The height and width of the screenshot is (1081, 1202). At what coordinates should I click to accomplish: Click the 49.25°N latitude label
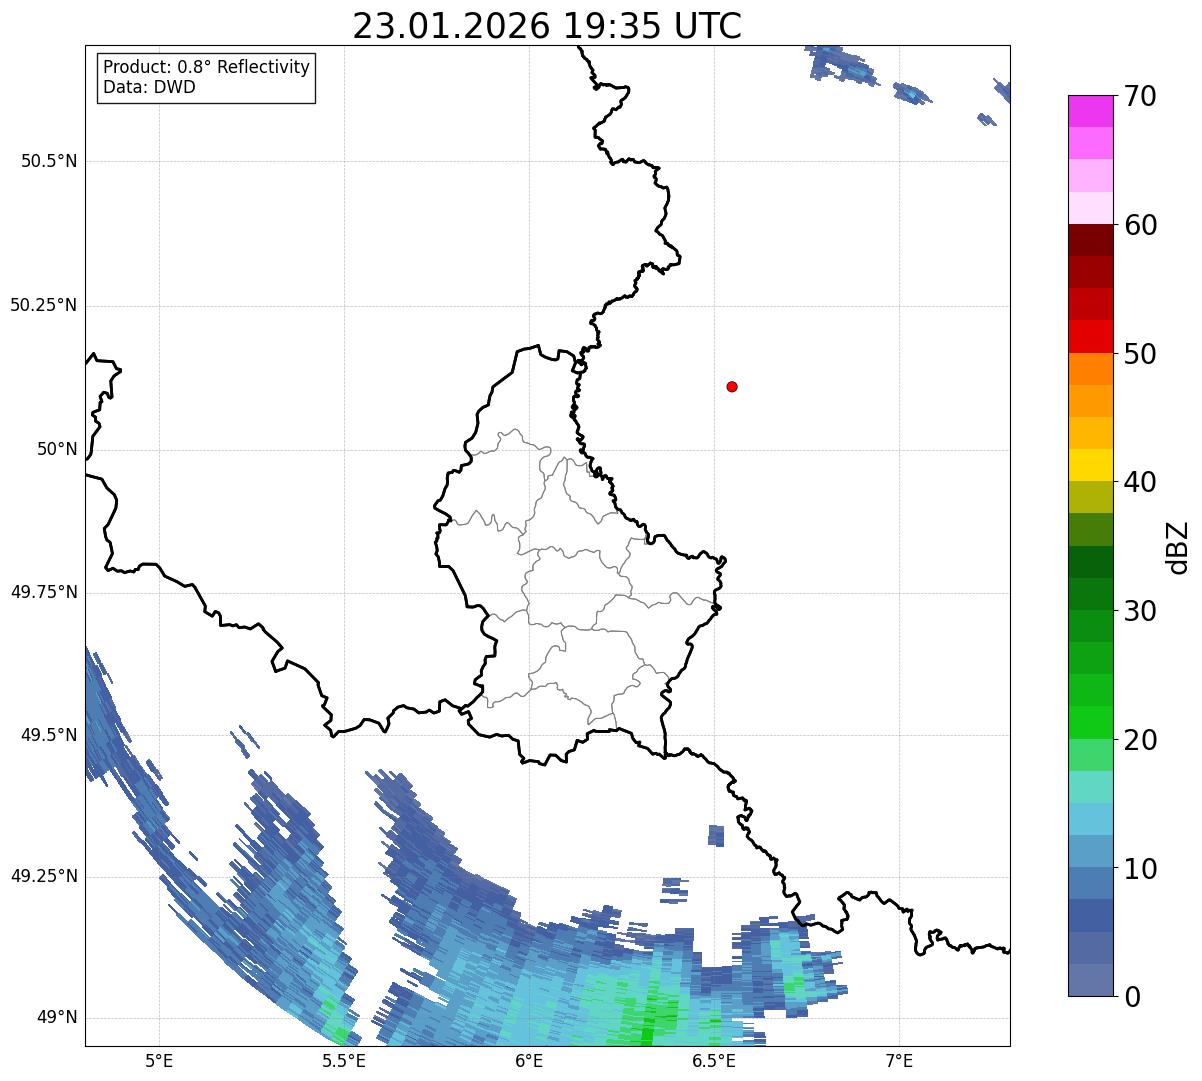pyautogui.click(x=43, y=876)
